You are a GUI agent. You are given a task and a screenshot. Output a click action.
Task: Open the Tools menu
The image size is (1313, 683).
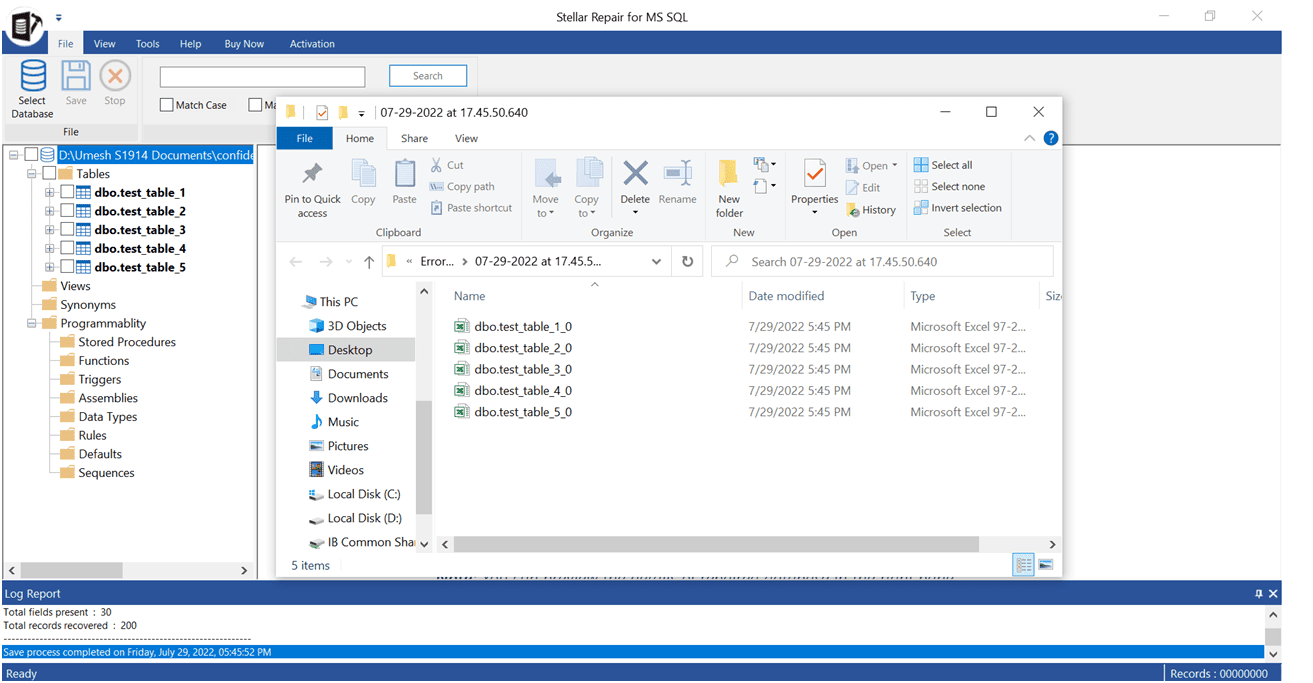(x=148, y=43)
